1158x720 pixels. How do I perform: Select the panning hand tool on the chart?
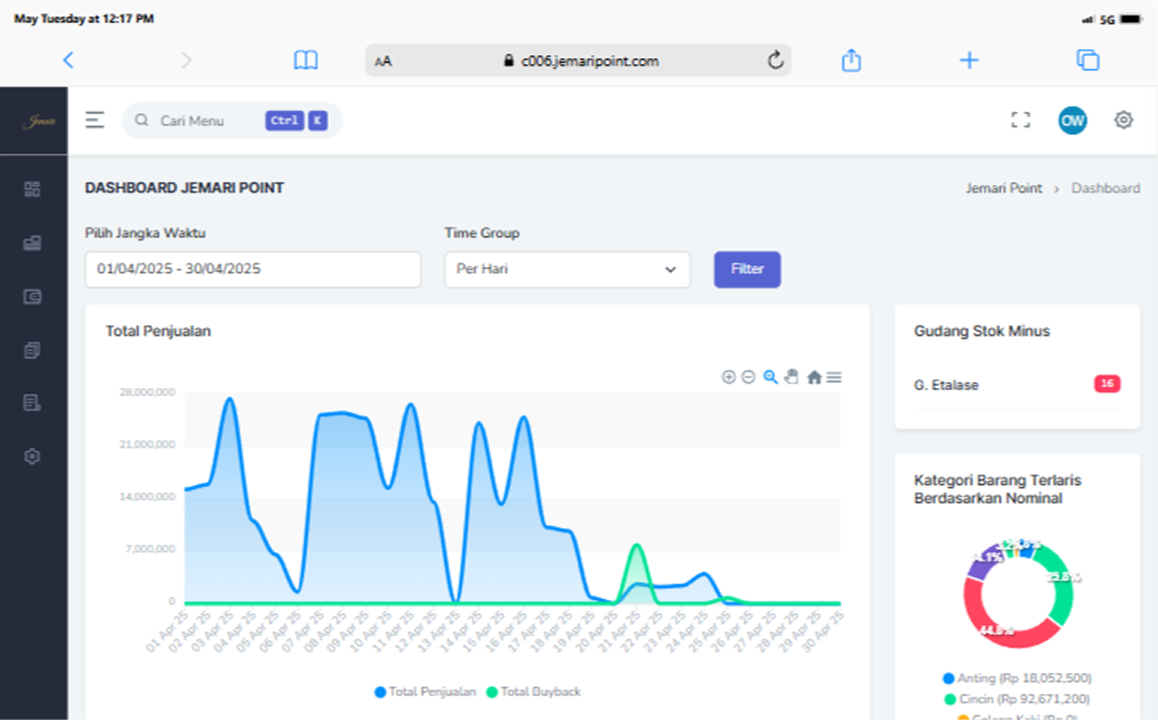coord(792,377)
